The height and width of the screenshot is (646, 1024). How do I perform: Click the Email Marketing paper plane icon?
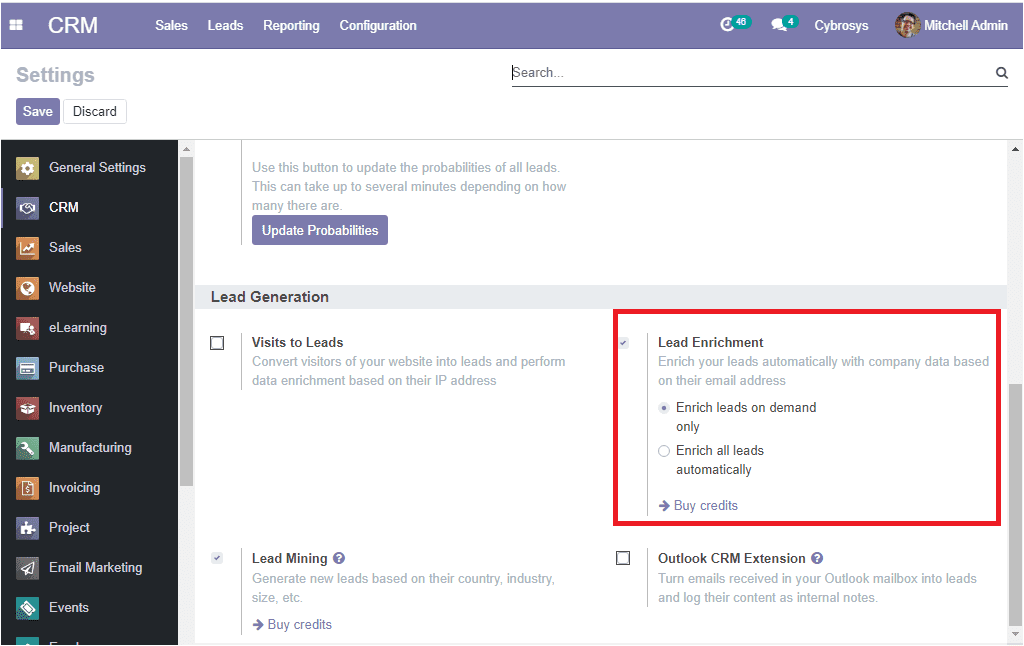click(27, 568)
